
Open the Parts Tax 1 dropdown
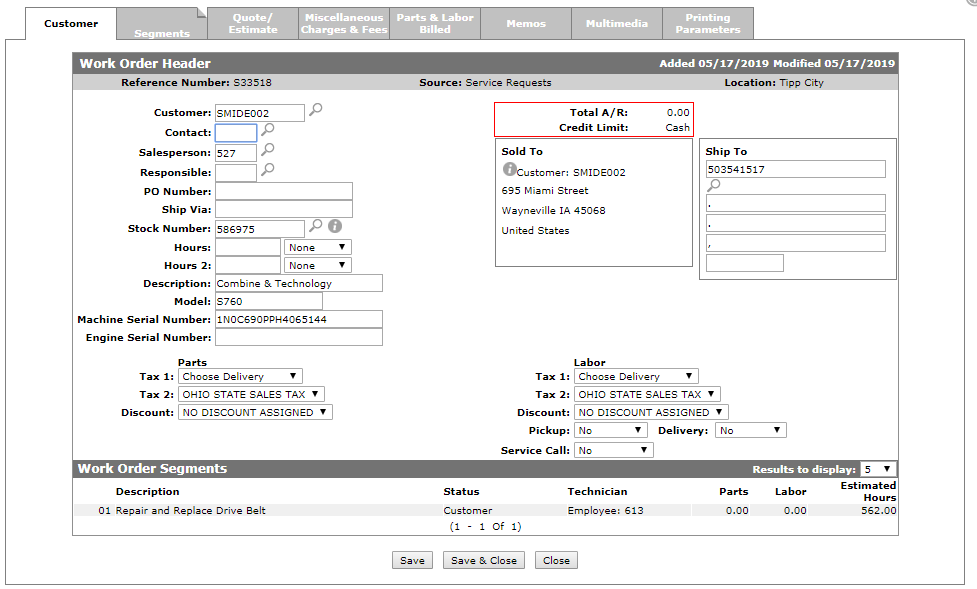click(240, 376)
